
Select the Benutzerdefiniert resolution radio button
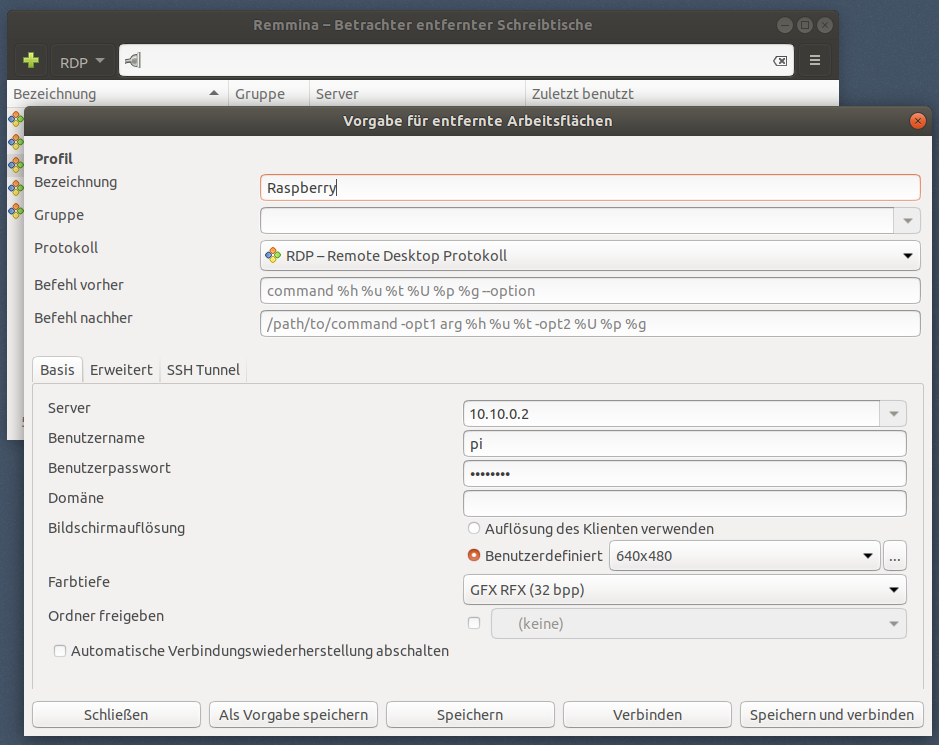pos(474,555)
